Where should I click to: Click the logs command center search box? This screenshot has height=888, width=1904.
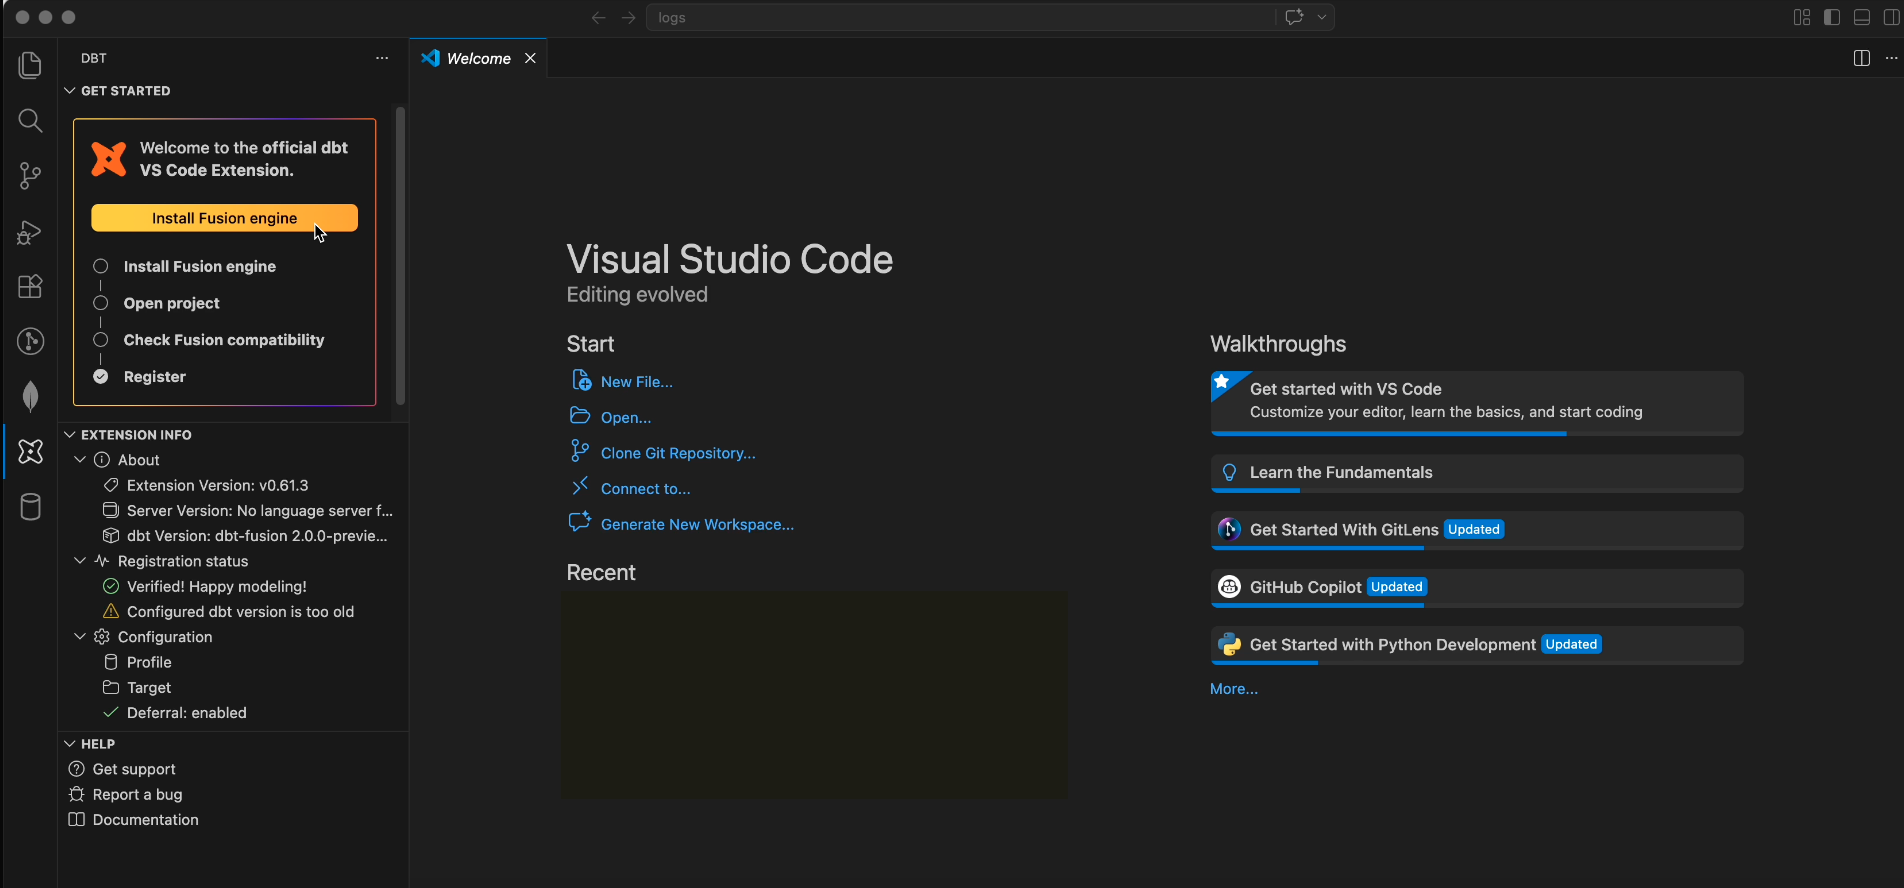[960, 17]
